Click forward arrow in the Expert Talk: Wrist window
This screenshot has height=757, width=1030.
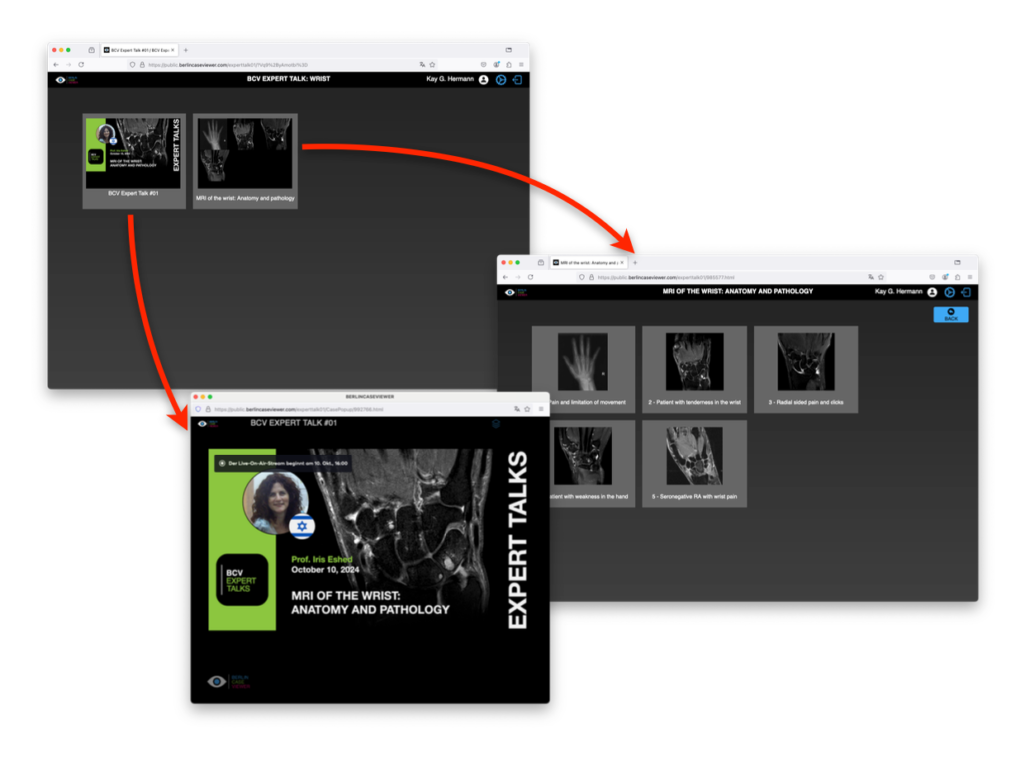tap(68, 64)
